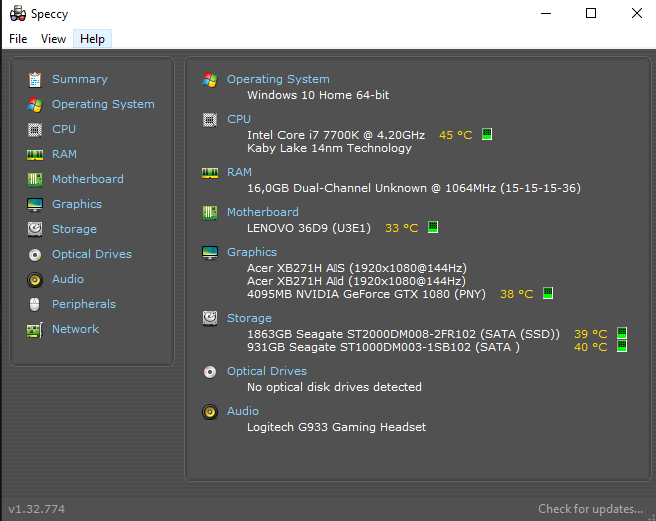Viewport: 656px width, 521px height.
Task: Click the Network icon in sidebar
Action: (x=35, y=329)
